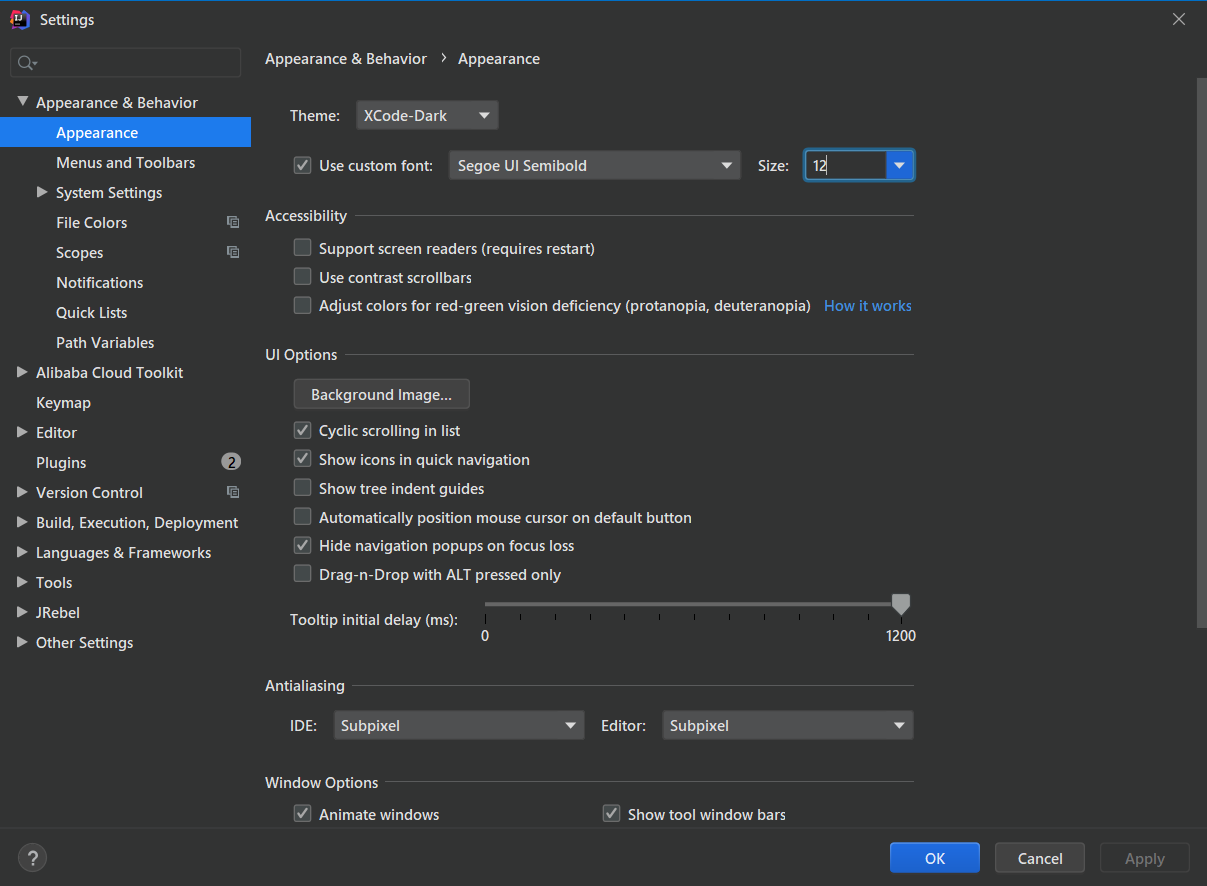This screenshot has width=1207, height=886.
Task: Uncheck Animate windows option
Action: point(302,815)
